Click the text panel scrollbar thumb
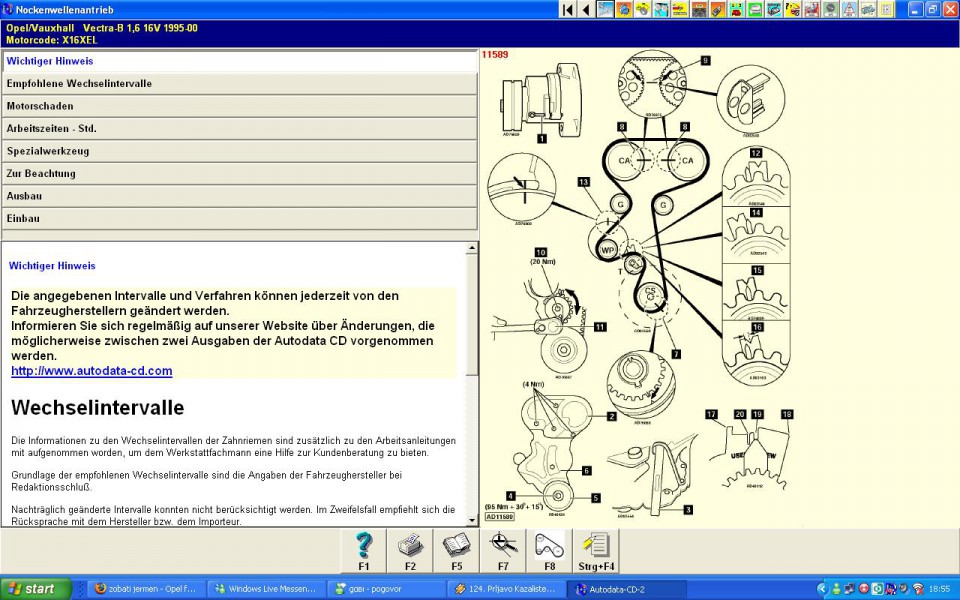 click(471, 314)
